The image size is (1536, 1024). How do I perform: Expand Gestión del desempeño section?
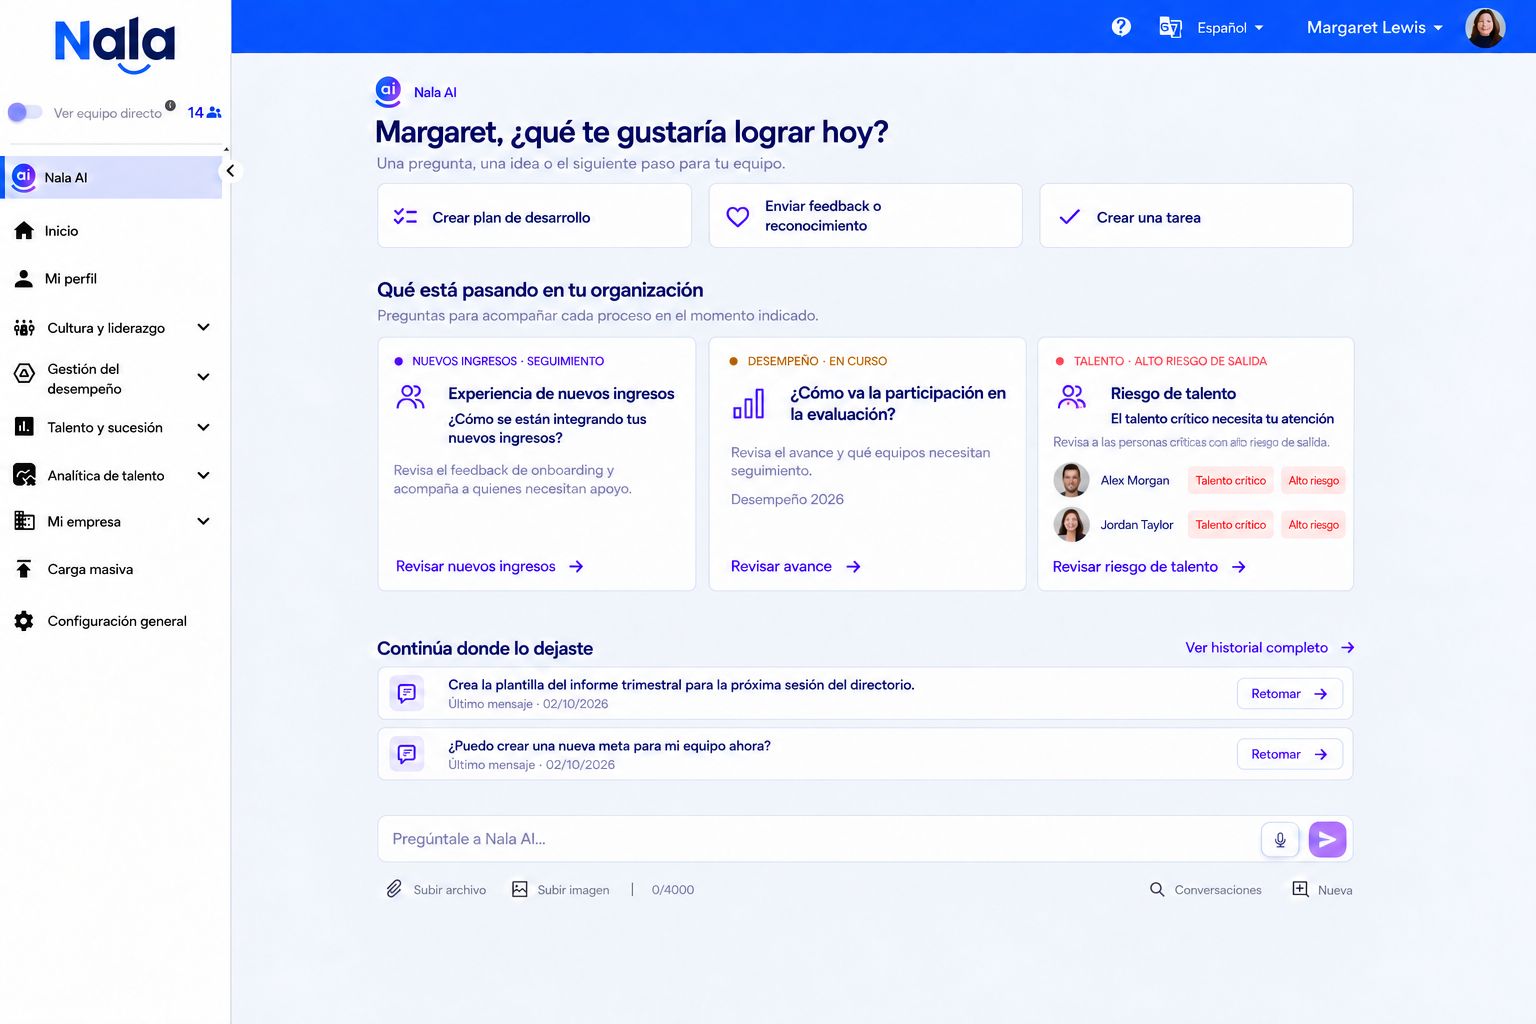pos(203,377)
